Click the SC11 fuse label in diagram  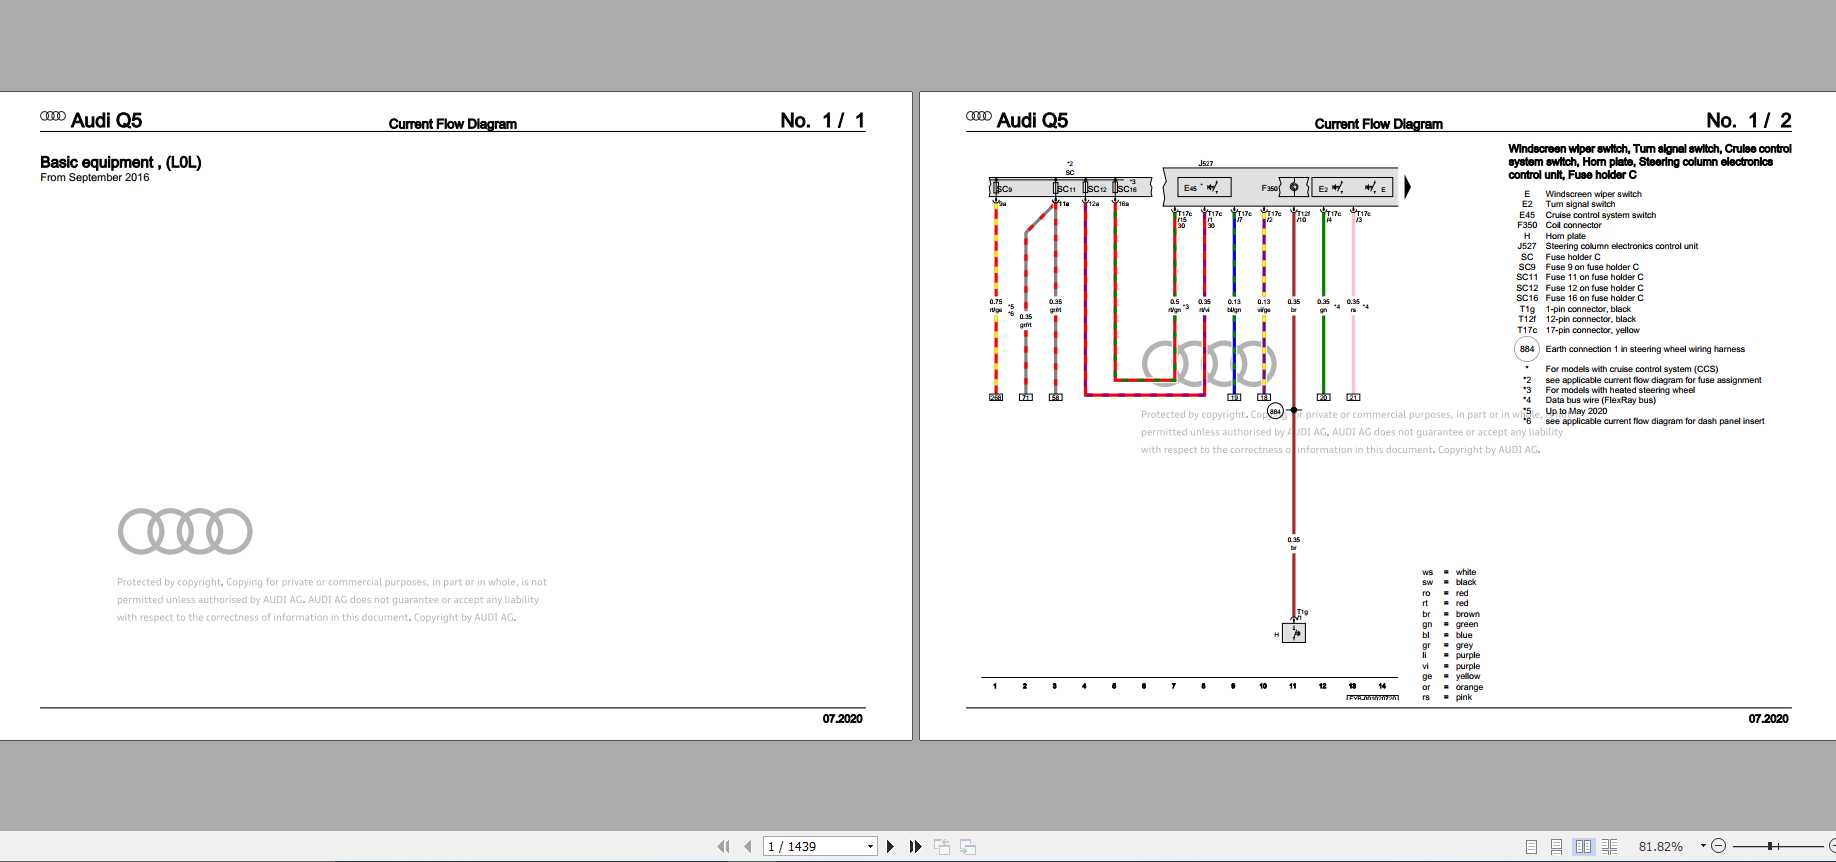coord(1067,189)
